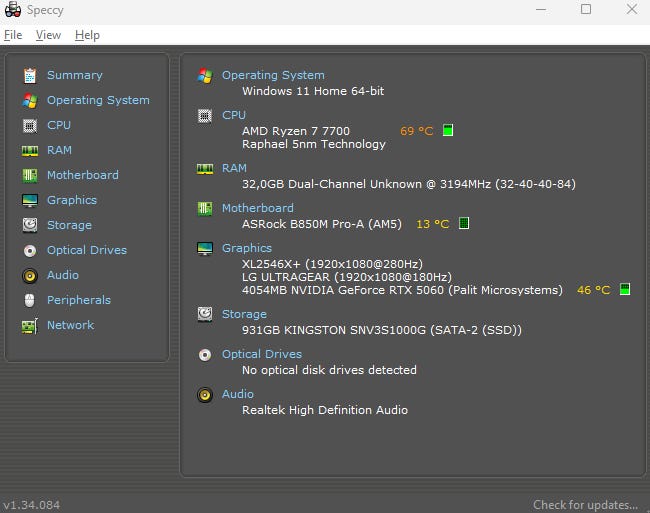
Task: Click the CPU chip icon in sidebar
Action: 30,126
